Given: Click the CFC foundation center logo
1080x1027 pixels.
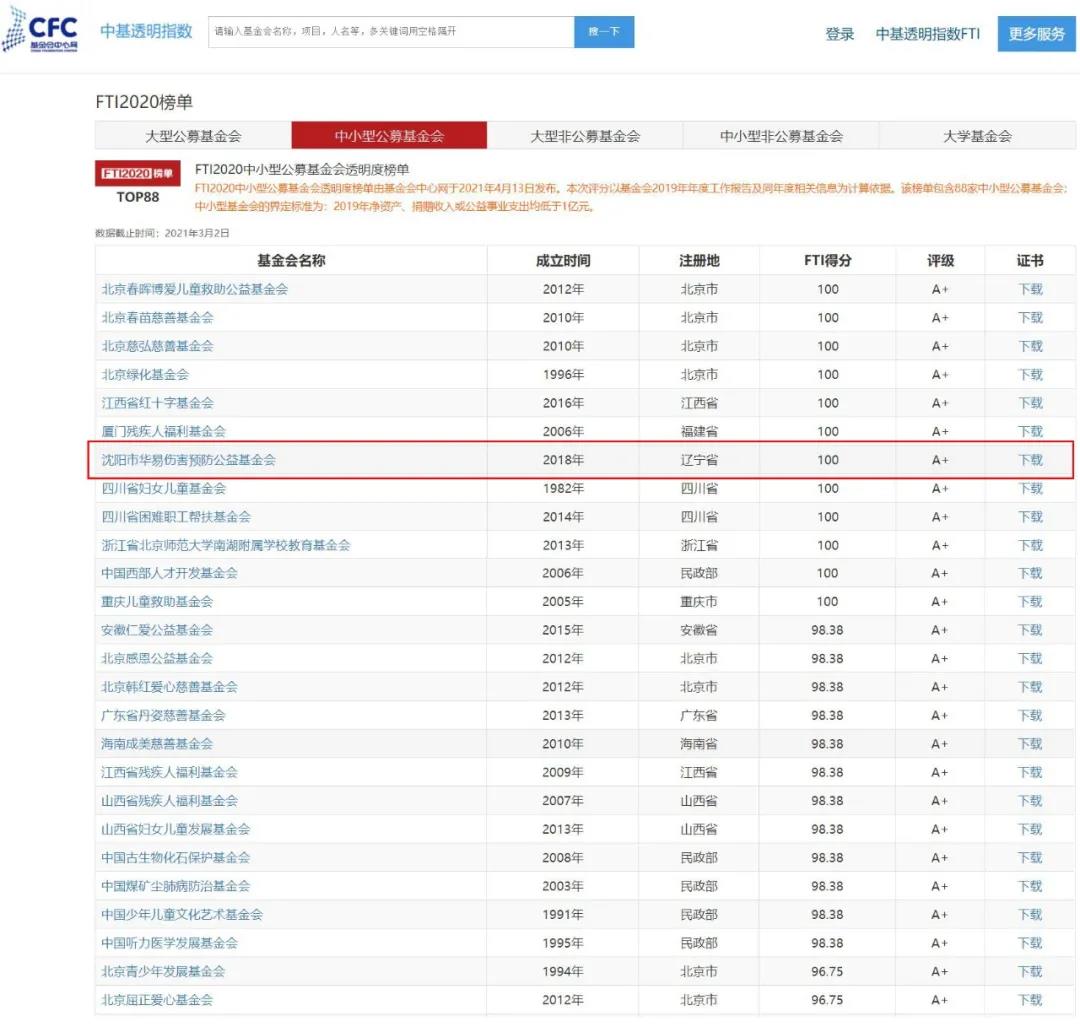Looking at the screenshot, I should [41, 29].
